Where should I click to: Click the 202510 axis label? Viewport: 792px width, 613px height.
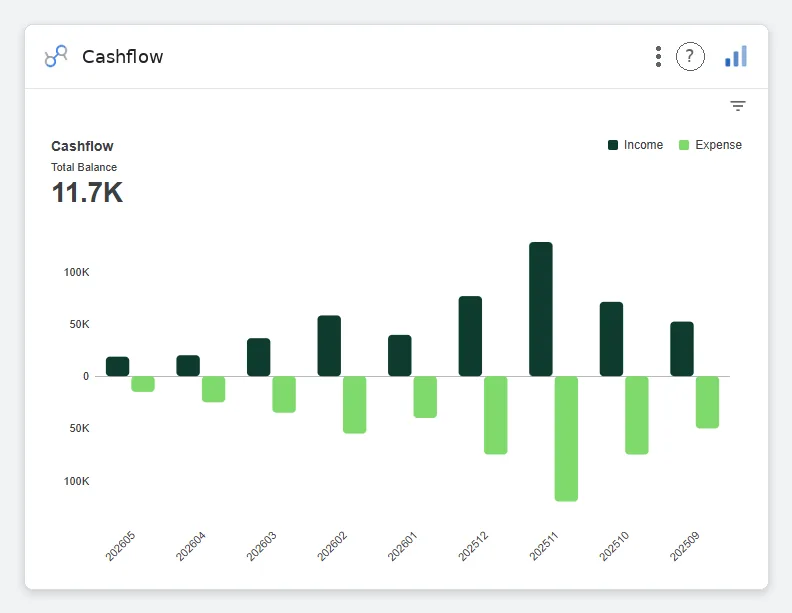[x=614, y=546]
